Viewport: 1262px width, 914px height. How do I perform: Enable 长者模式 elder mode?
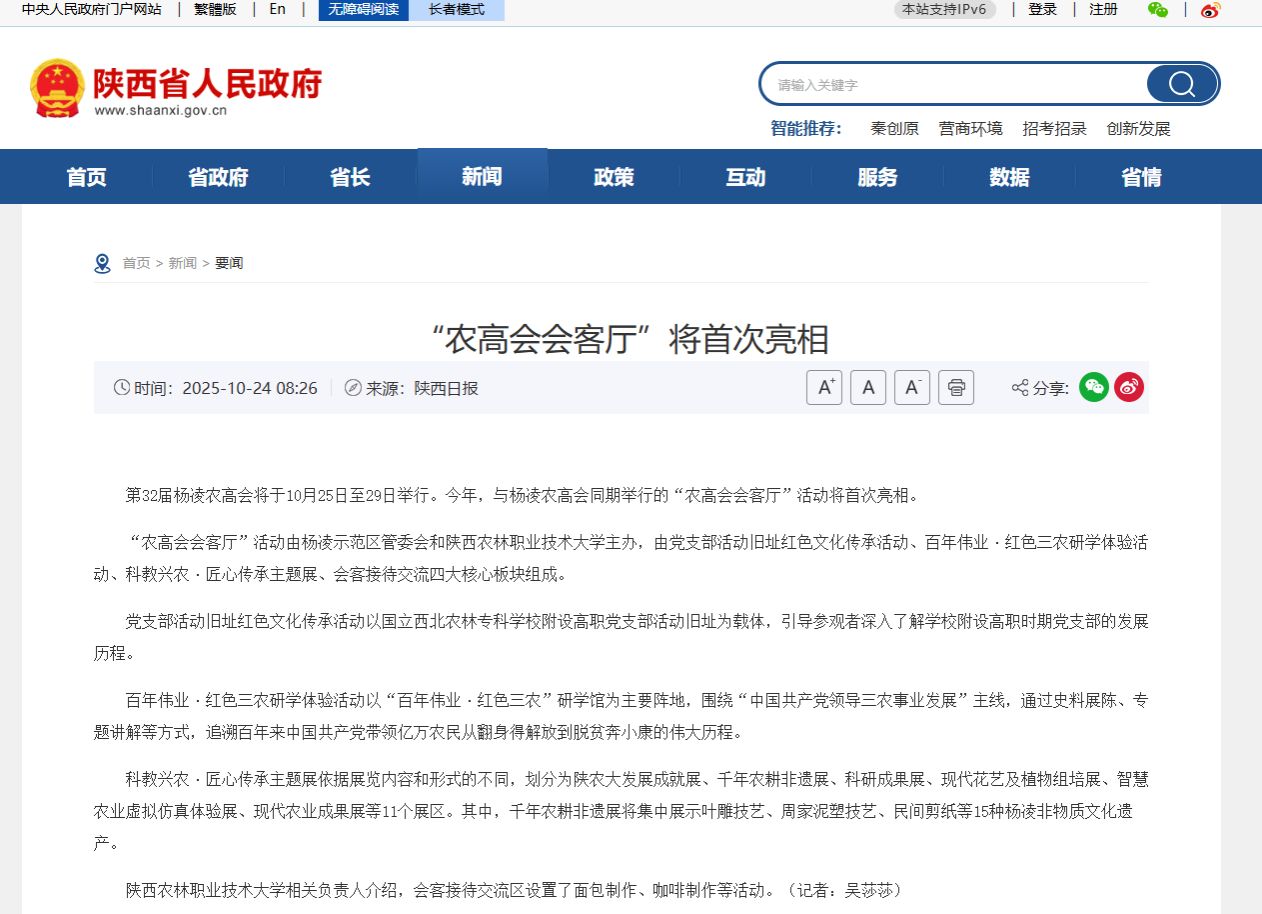tap(456, 10)
